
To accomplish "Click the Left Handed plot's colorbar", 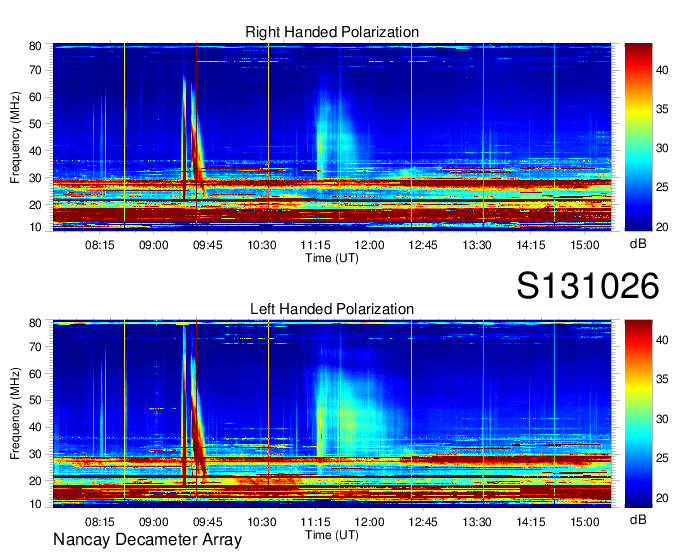I will [x=638, y=414].
